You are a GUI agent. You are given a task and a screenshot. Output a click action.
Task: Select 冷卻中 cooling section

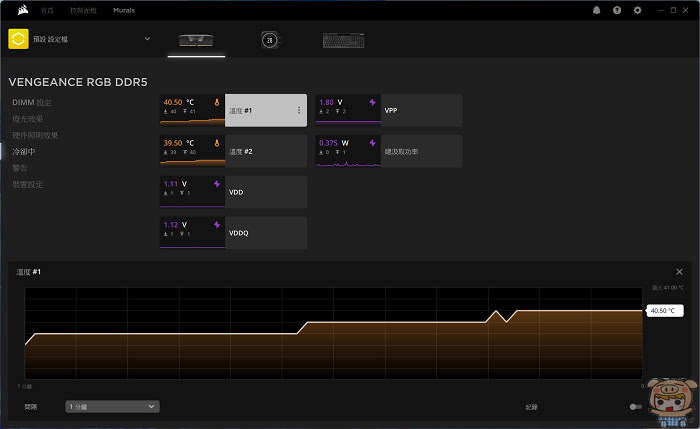coord(24,152)
